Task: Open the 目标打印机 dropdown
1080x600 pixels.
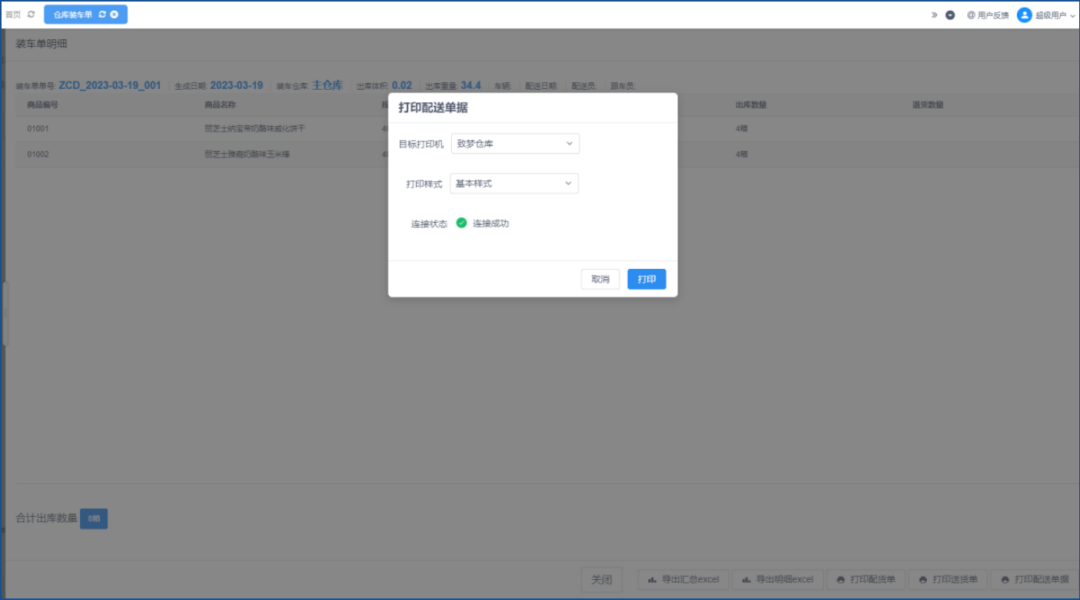Action: (515, 144)
